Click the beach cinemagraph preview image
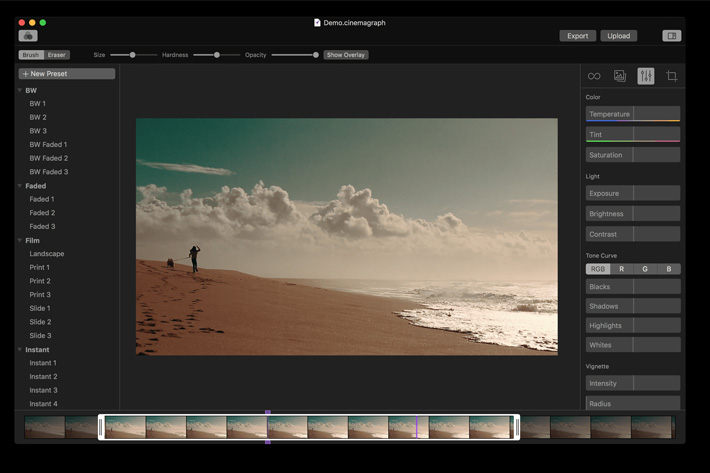The height and width of the screenshot is (473, 710). pos(347,237)
